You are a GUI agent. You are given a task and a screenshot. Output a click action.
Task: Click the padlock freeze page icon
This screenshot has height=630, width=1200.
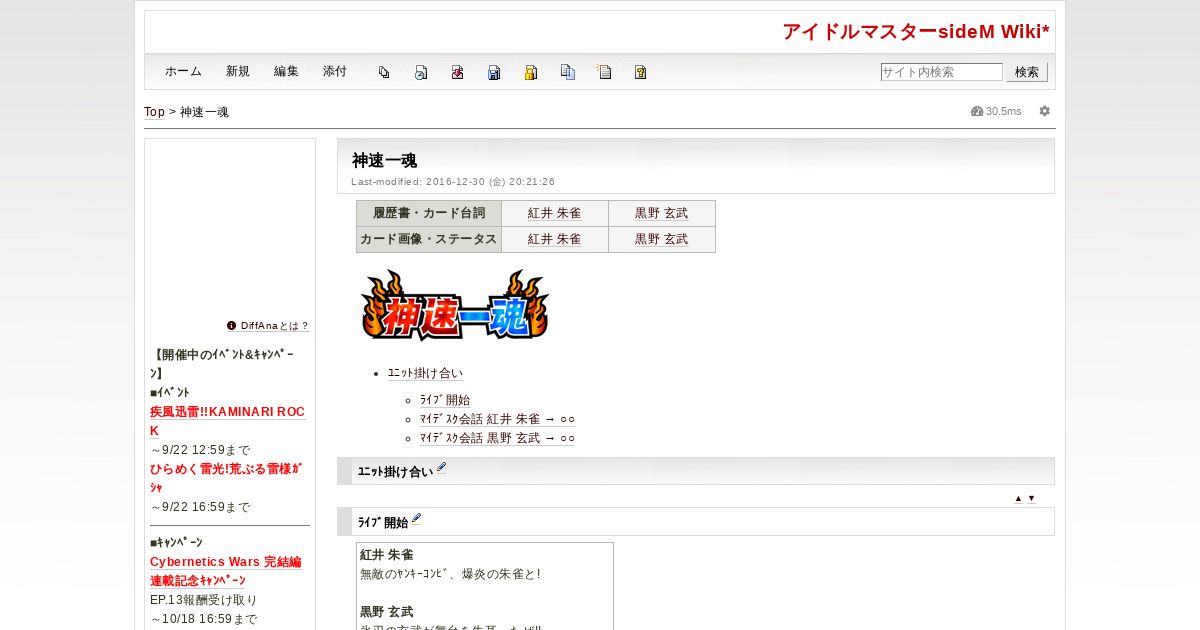[531, 72]
